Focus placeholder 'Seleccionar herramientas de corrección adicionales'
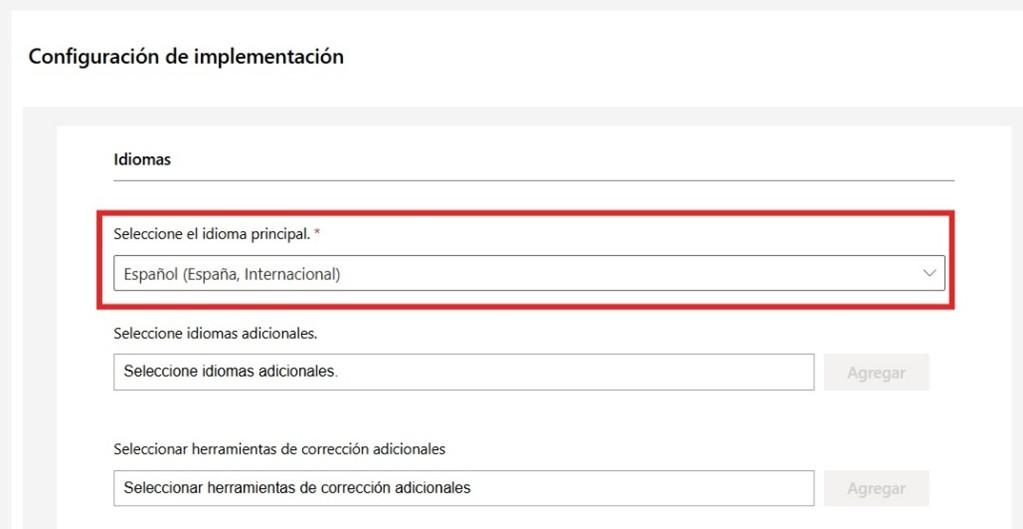 (297, 488)
